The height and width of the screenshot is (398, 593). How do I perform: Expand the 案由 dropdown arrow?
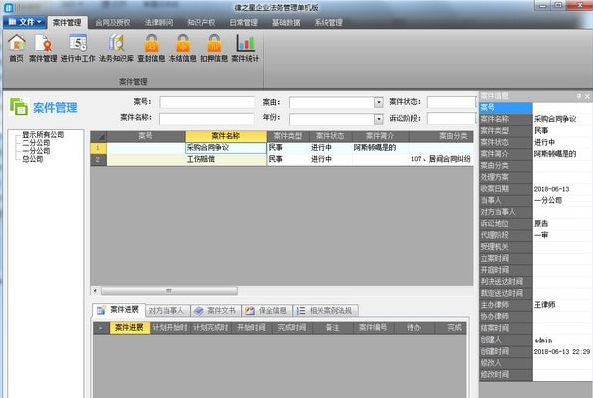point(379,102)
